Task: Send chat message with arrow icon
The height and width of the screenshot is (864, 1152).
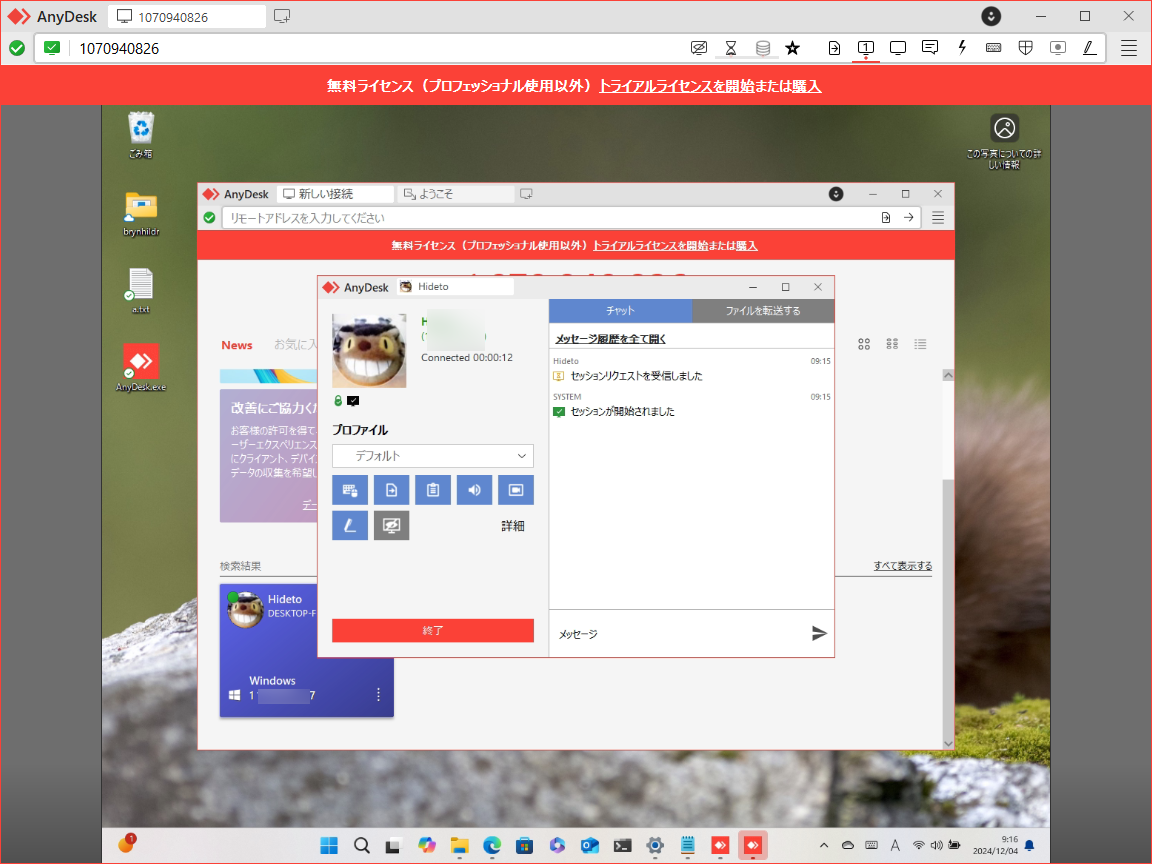Action: pos(819,633)
